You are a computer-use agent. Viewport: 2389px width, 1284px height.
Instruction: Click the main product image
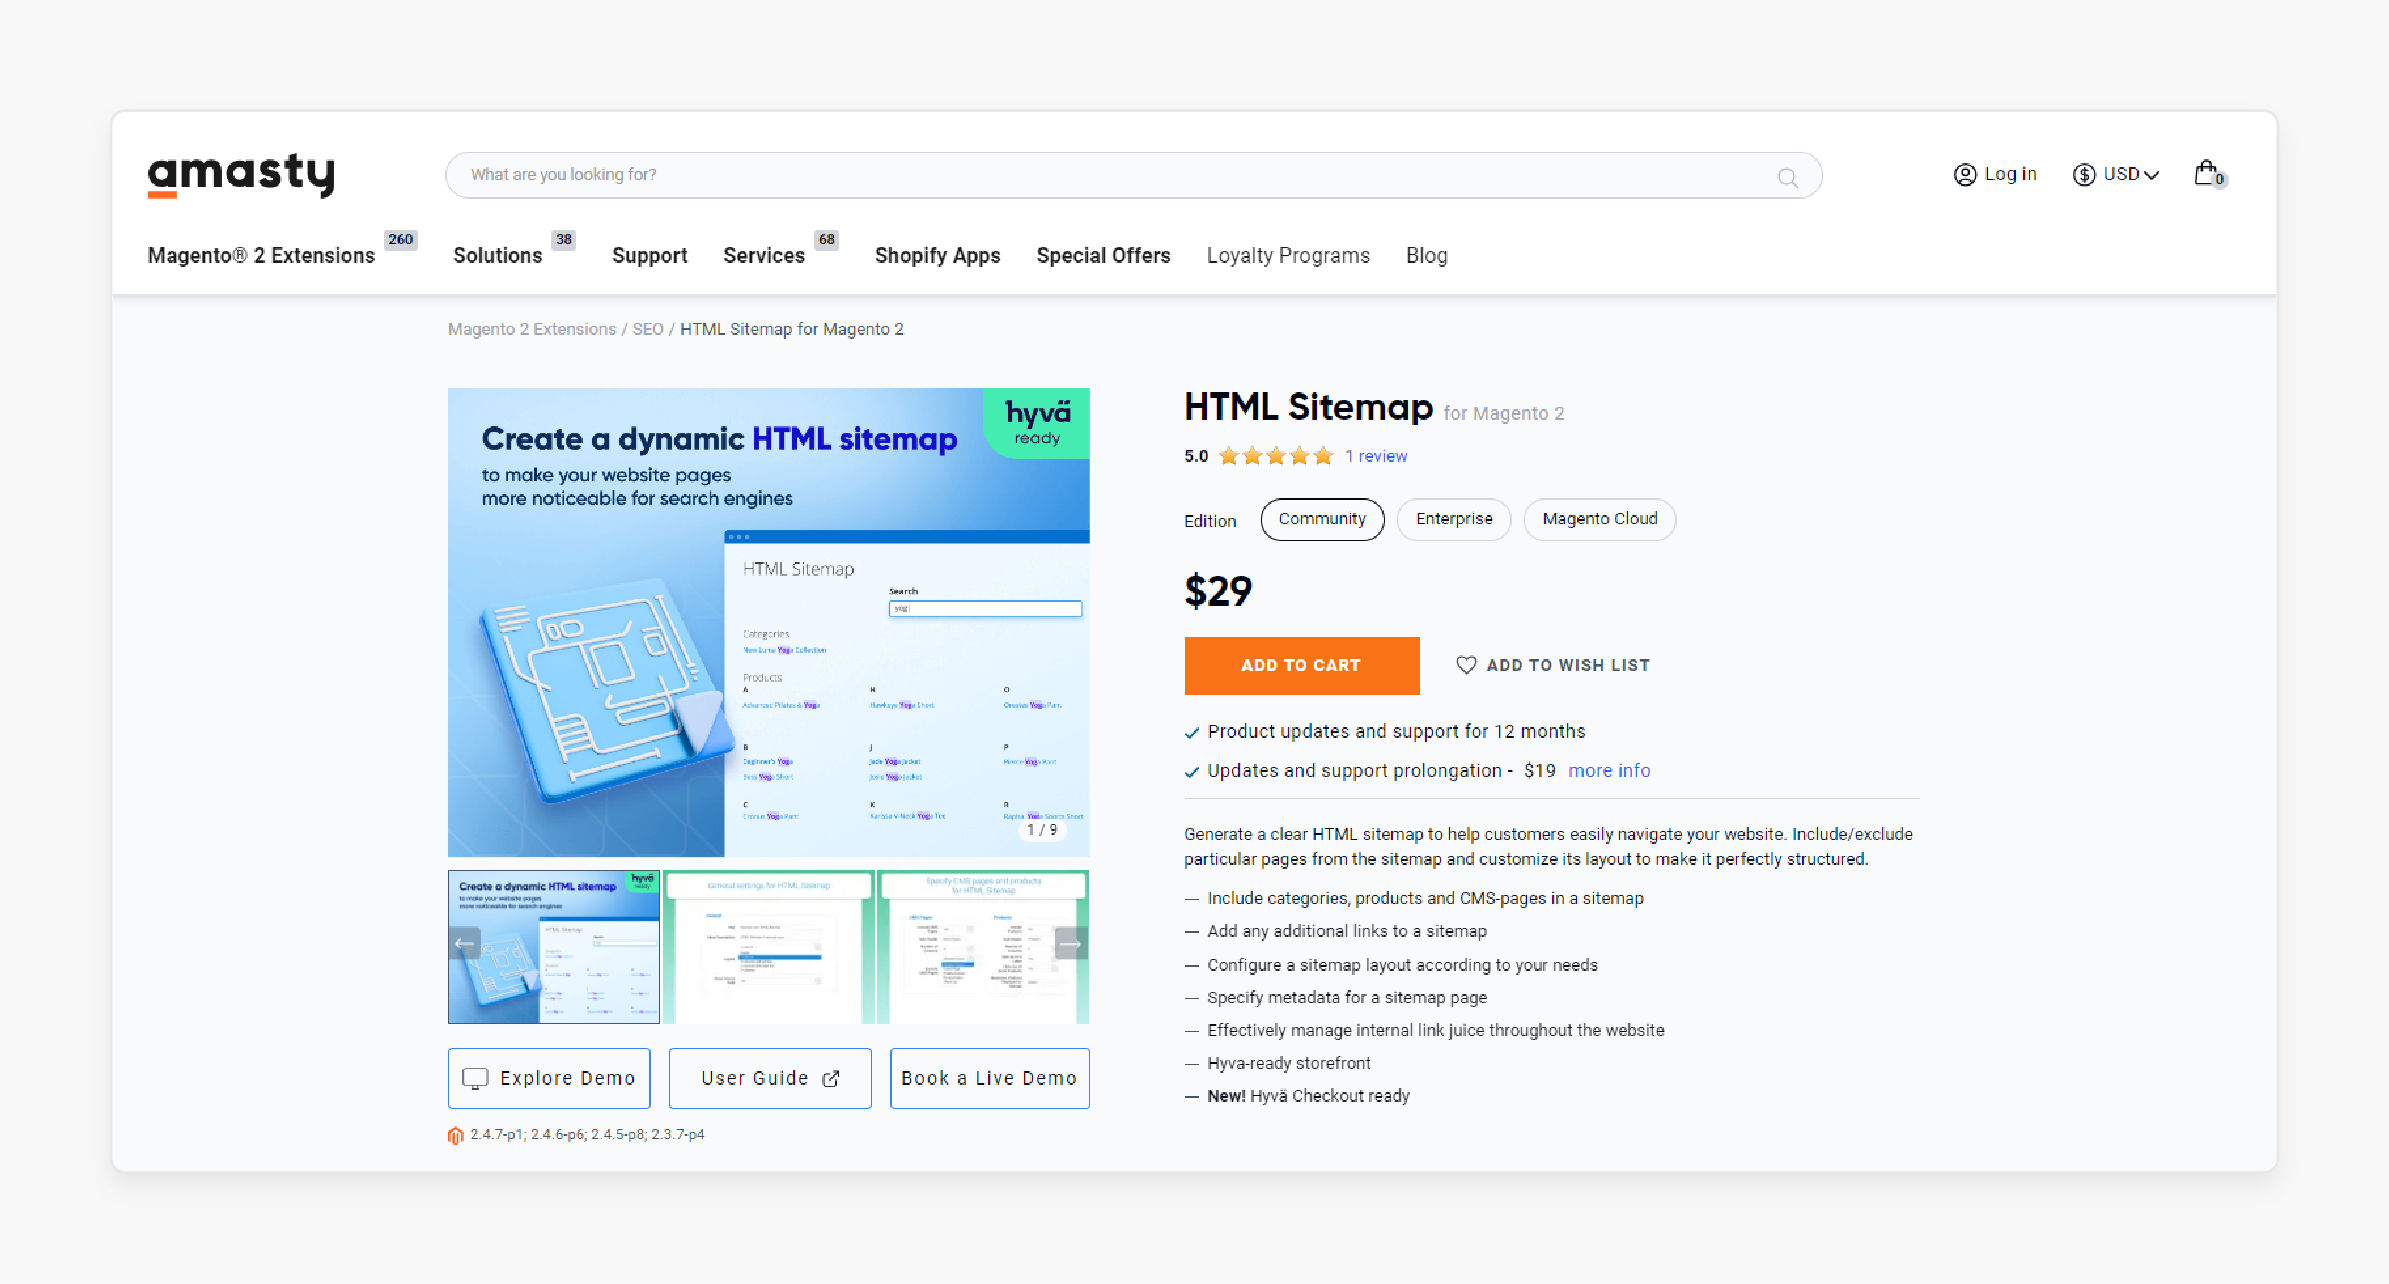(x=768, y=622)
